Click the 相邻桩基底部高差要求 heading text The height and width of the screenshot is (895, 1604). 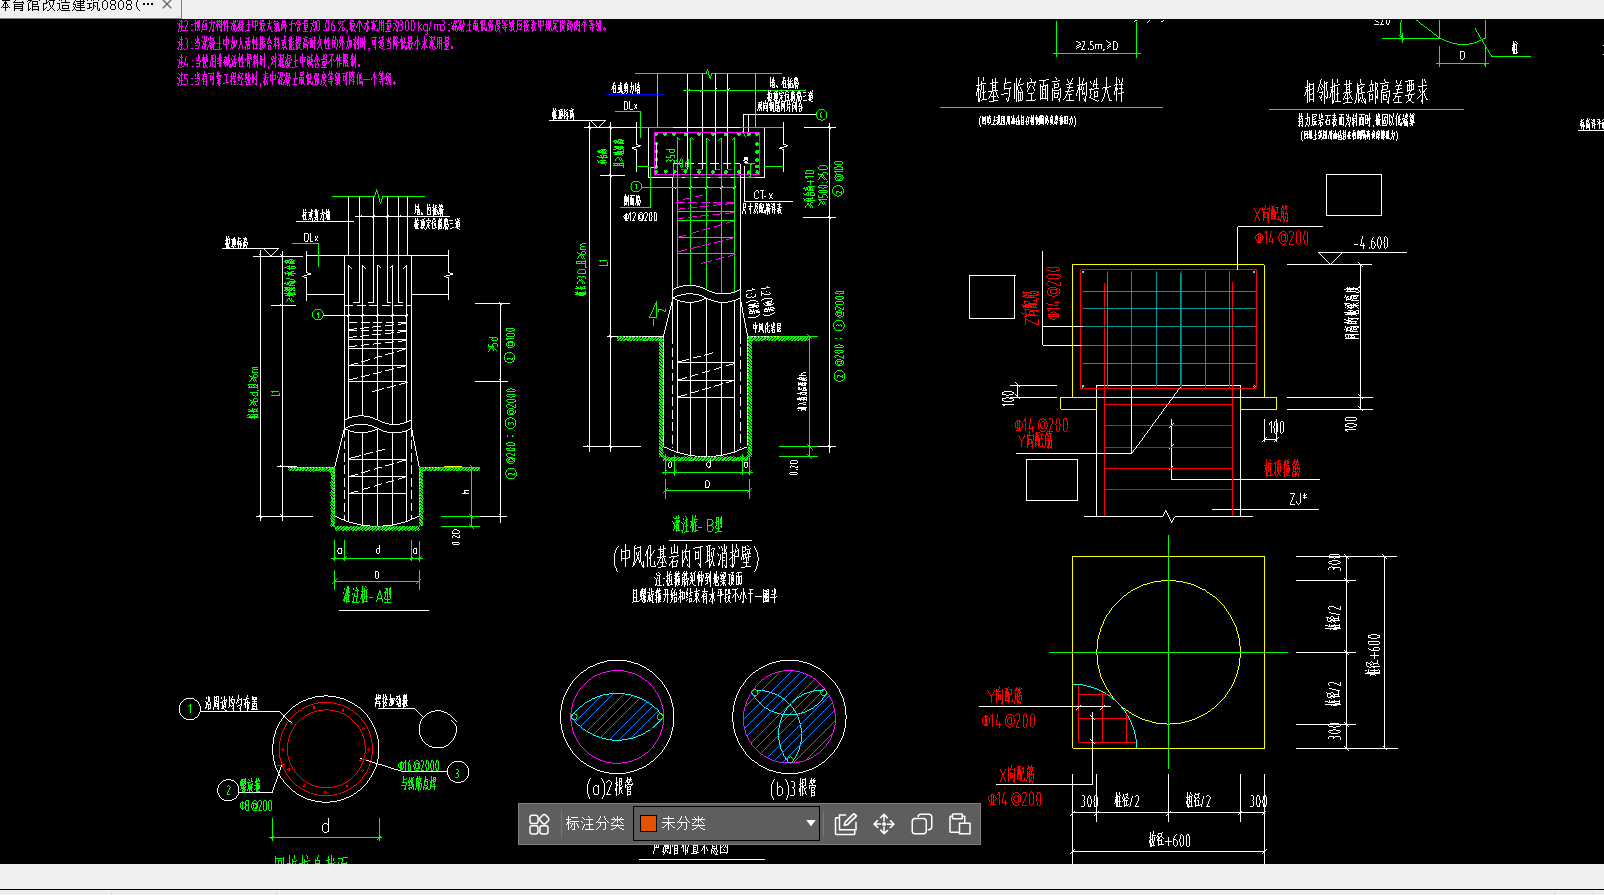pos(1365,93)
